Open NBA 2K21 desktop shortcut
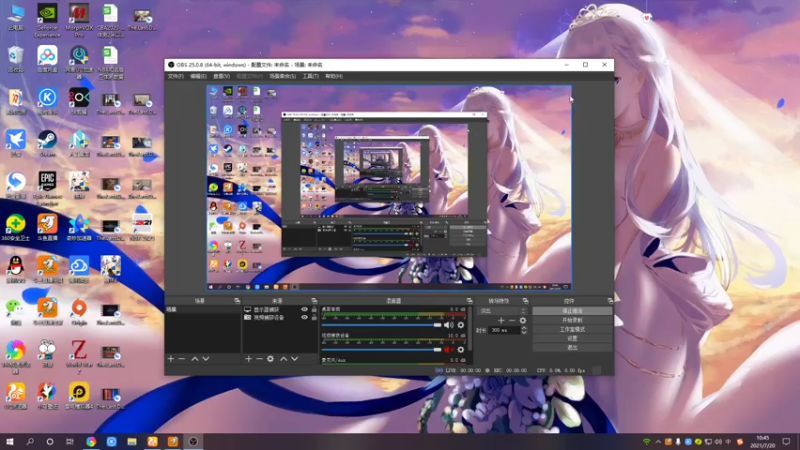 142,228
